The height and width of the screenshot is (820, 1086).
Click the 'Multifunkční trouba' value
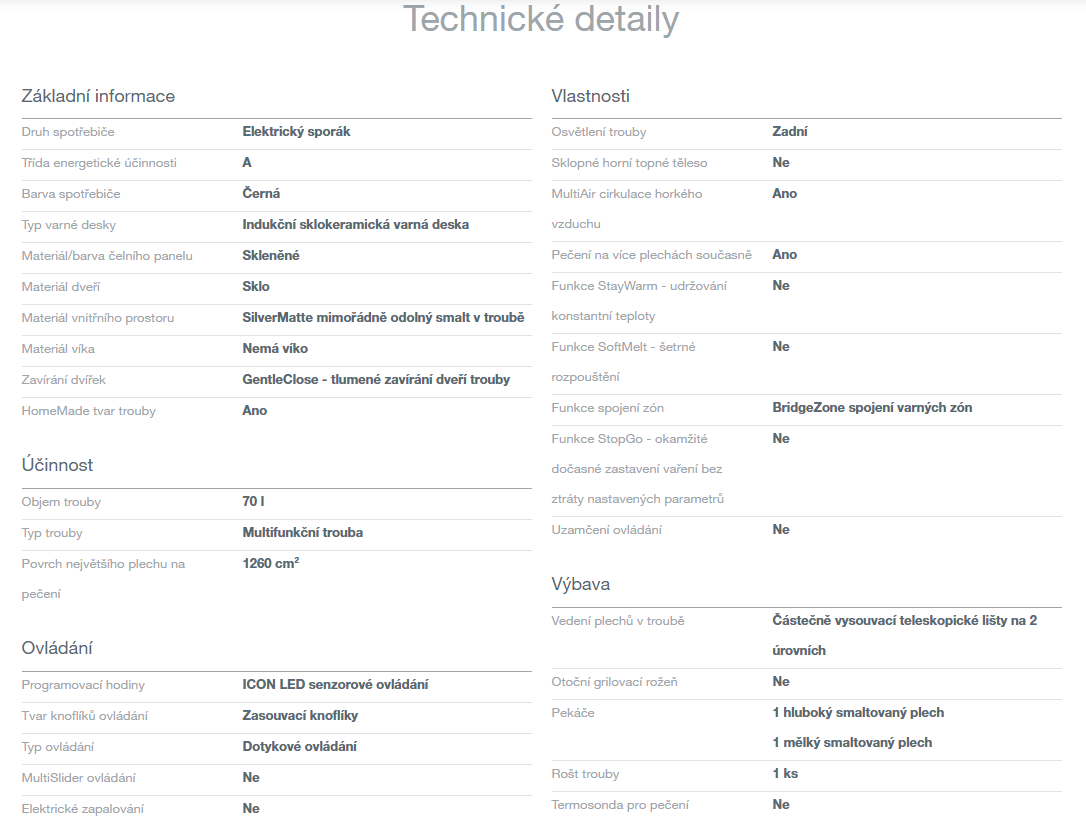point(302,533)
